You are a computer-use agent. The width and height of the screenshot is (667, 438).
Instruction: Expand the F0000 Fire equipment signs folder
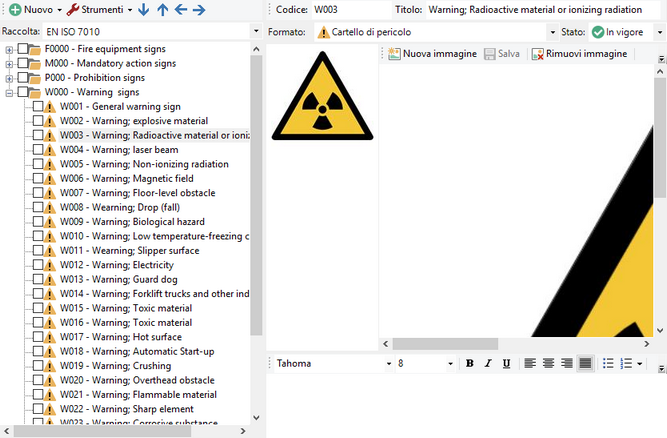click(x=9, y=49)
